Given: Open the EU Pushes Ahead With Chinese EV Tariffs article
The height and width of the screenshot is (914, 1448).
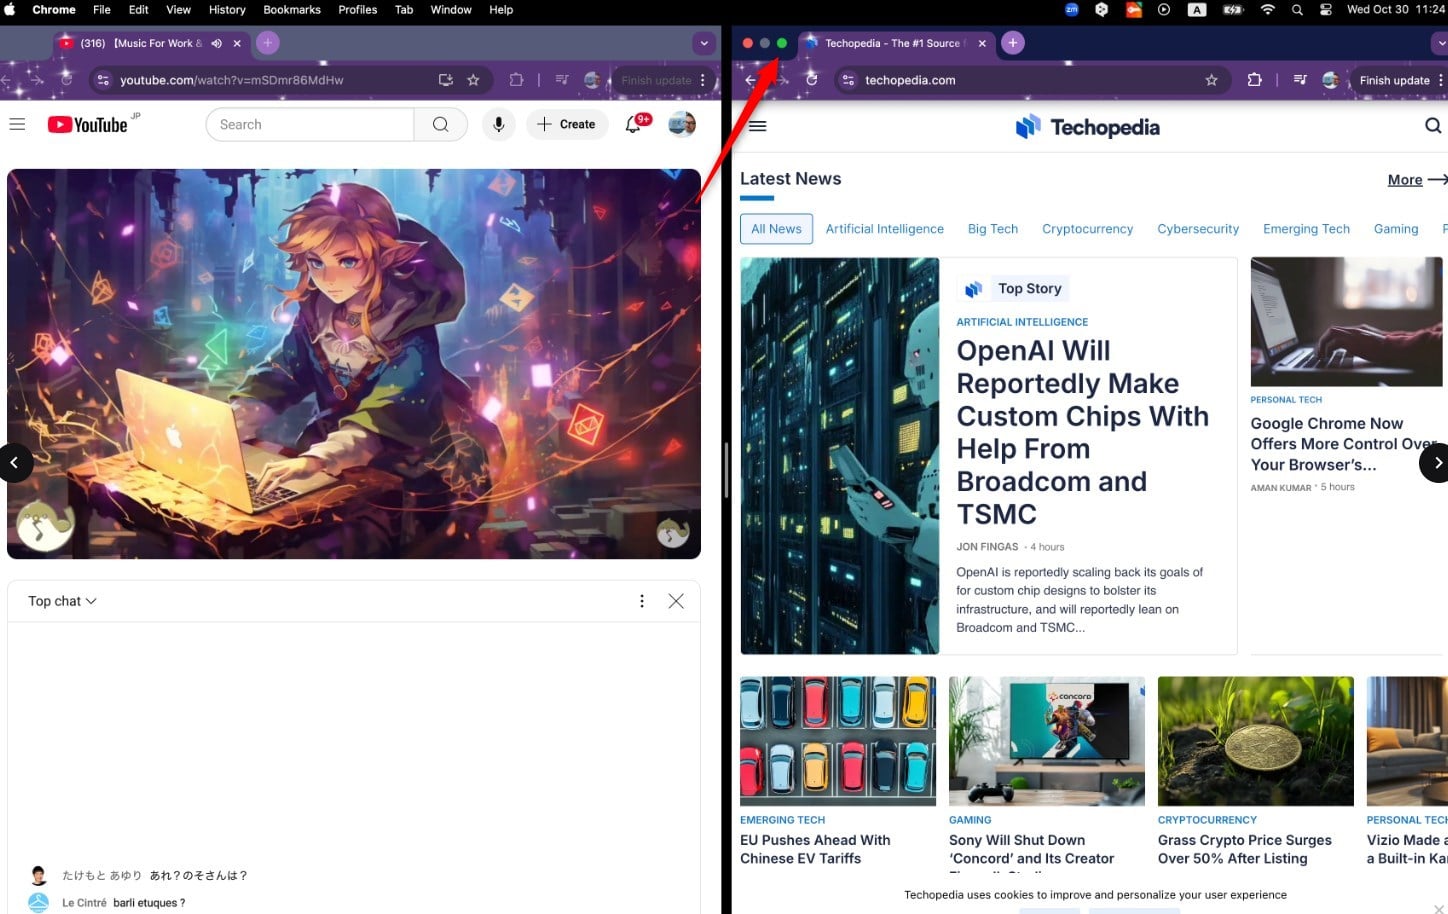Looking at the screenshot, I should (815, 849).
